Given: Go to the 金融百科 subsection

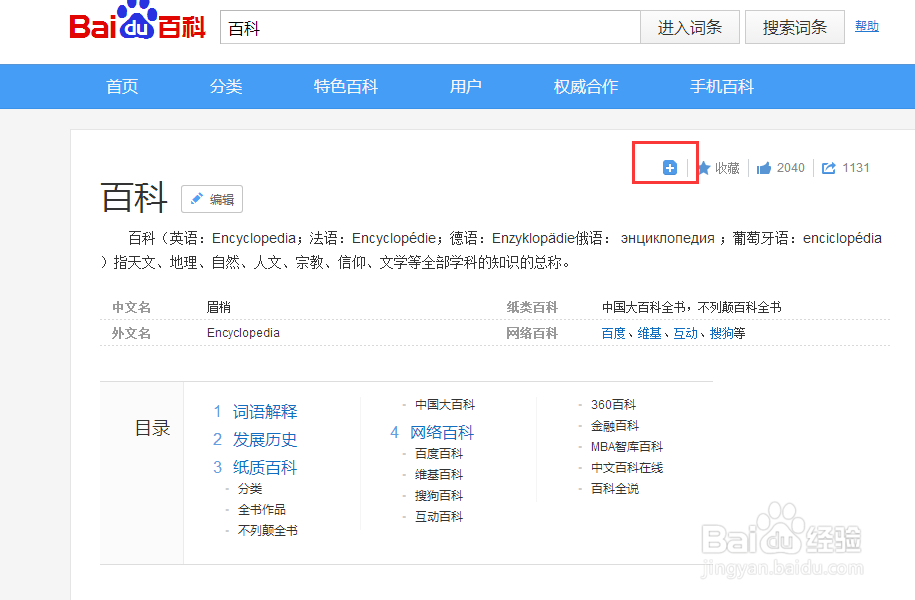Looking at the screenshot, I should pyautogui.click(x=614, y=425).
